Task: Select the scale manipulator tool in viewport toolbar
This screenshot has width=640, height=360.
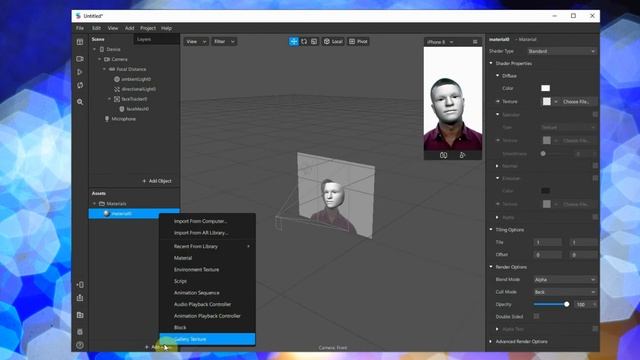Action: click(314, 42)
